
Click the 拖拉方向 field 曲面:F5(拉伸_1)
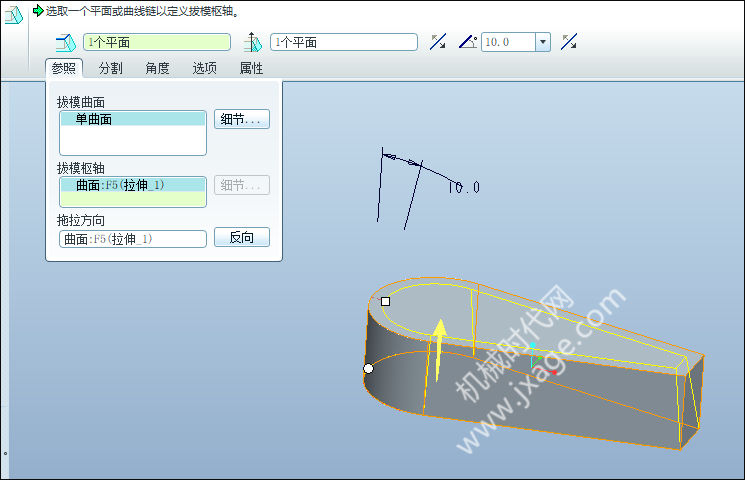click(133, 239)
